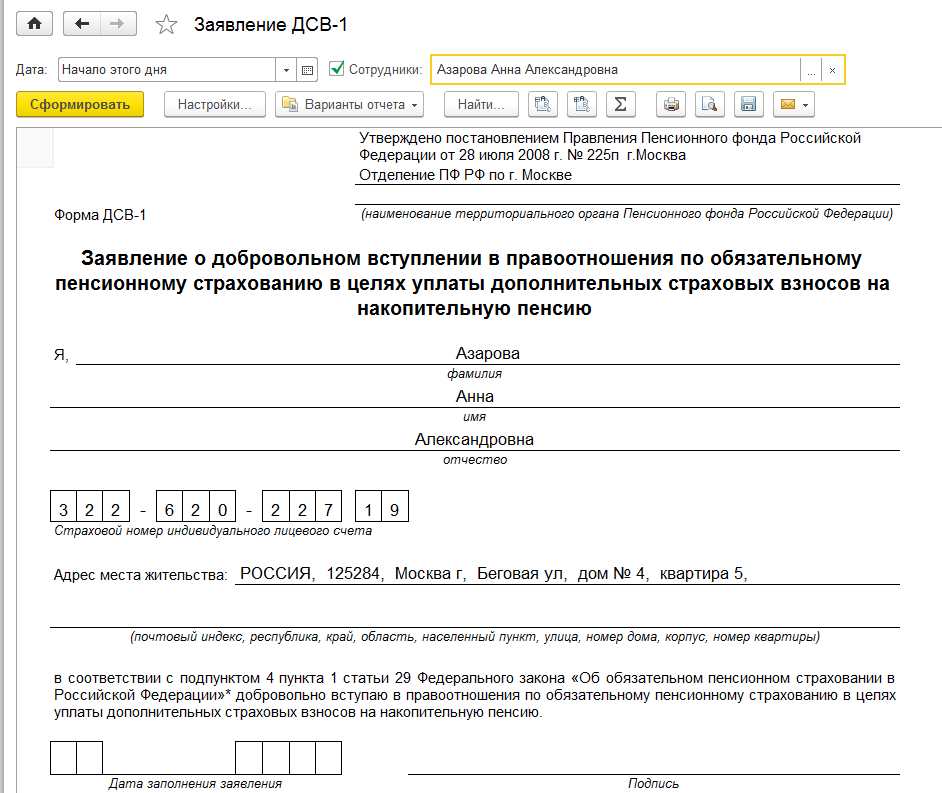Open the Варианты отчета dropdown
Image resolution: width=942 pixels, height=793 pixels.
pyautogui.click(x=349, y=104)
